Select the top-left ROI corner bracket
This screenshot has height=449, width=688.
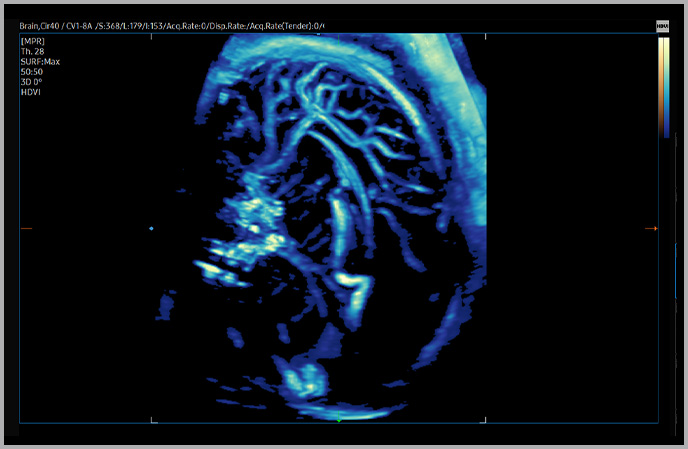(153, 39)
